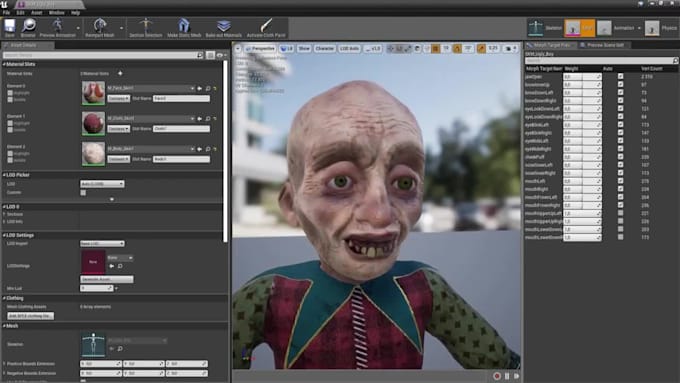Toggle details view options eye icon
Image resolution: width=680 pixels, height=383 pixels.
pyautogui.click(x=220, y=55)
